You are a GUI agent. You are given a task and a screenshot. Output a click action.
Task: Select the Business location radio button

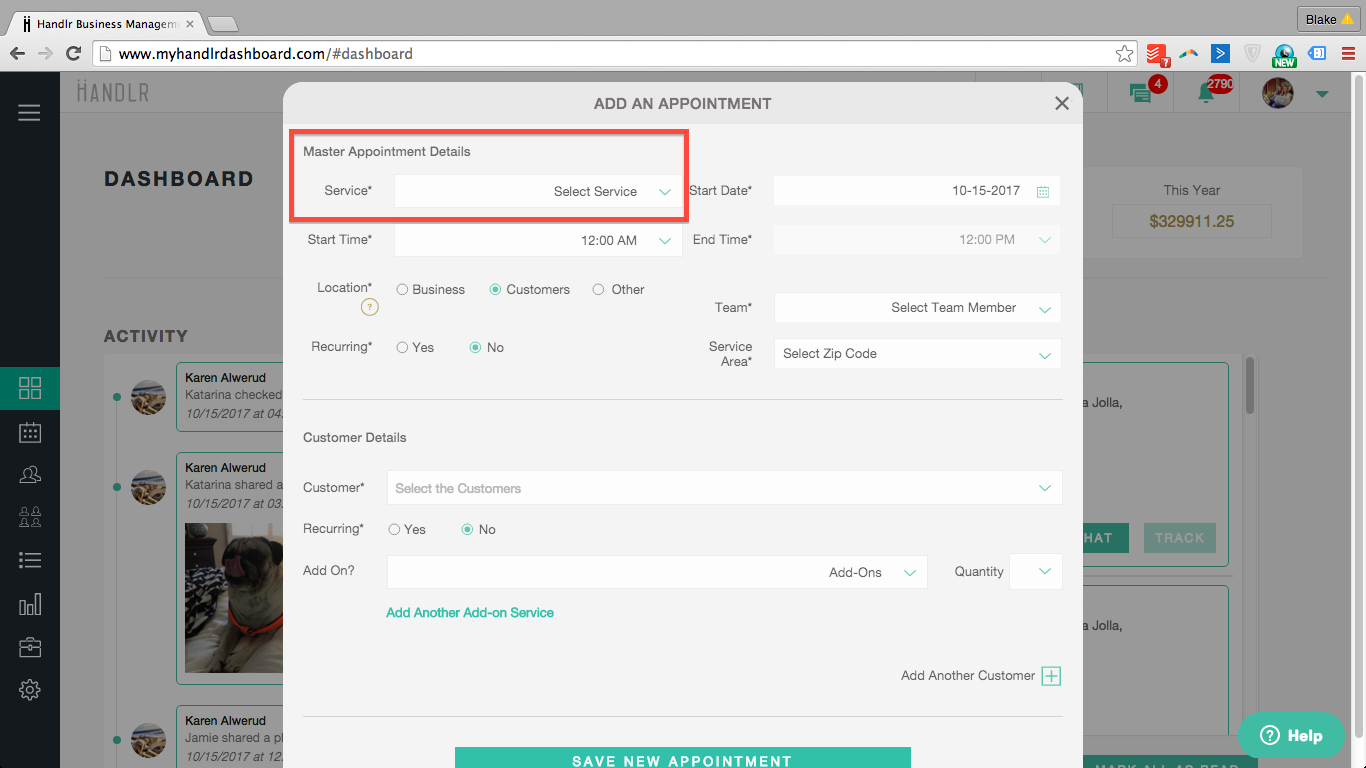[x=402, y=290]
